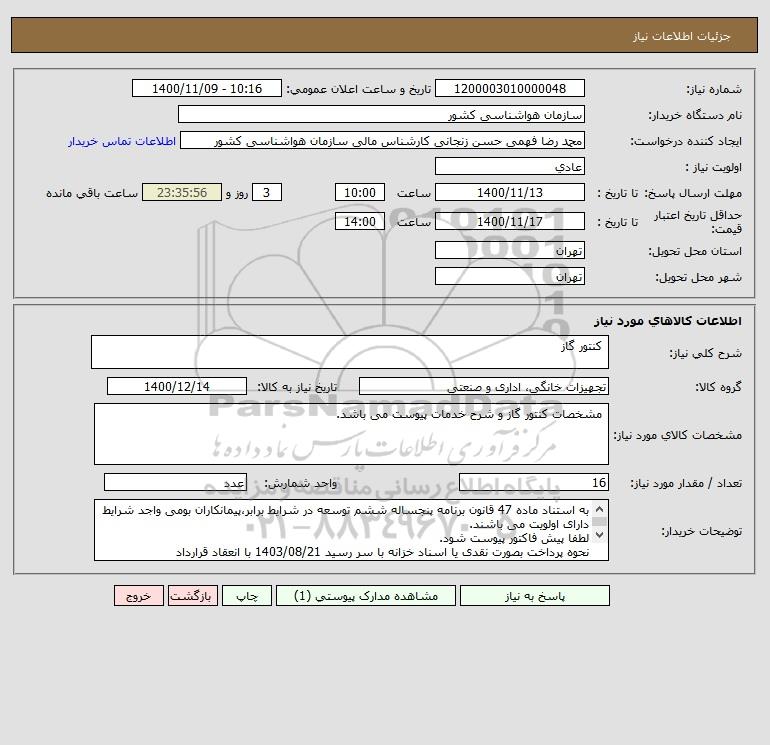Select the delivery city field تهران
The image size is (770, 745).
510,276
